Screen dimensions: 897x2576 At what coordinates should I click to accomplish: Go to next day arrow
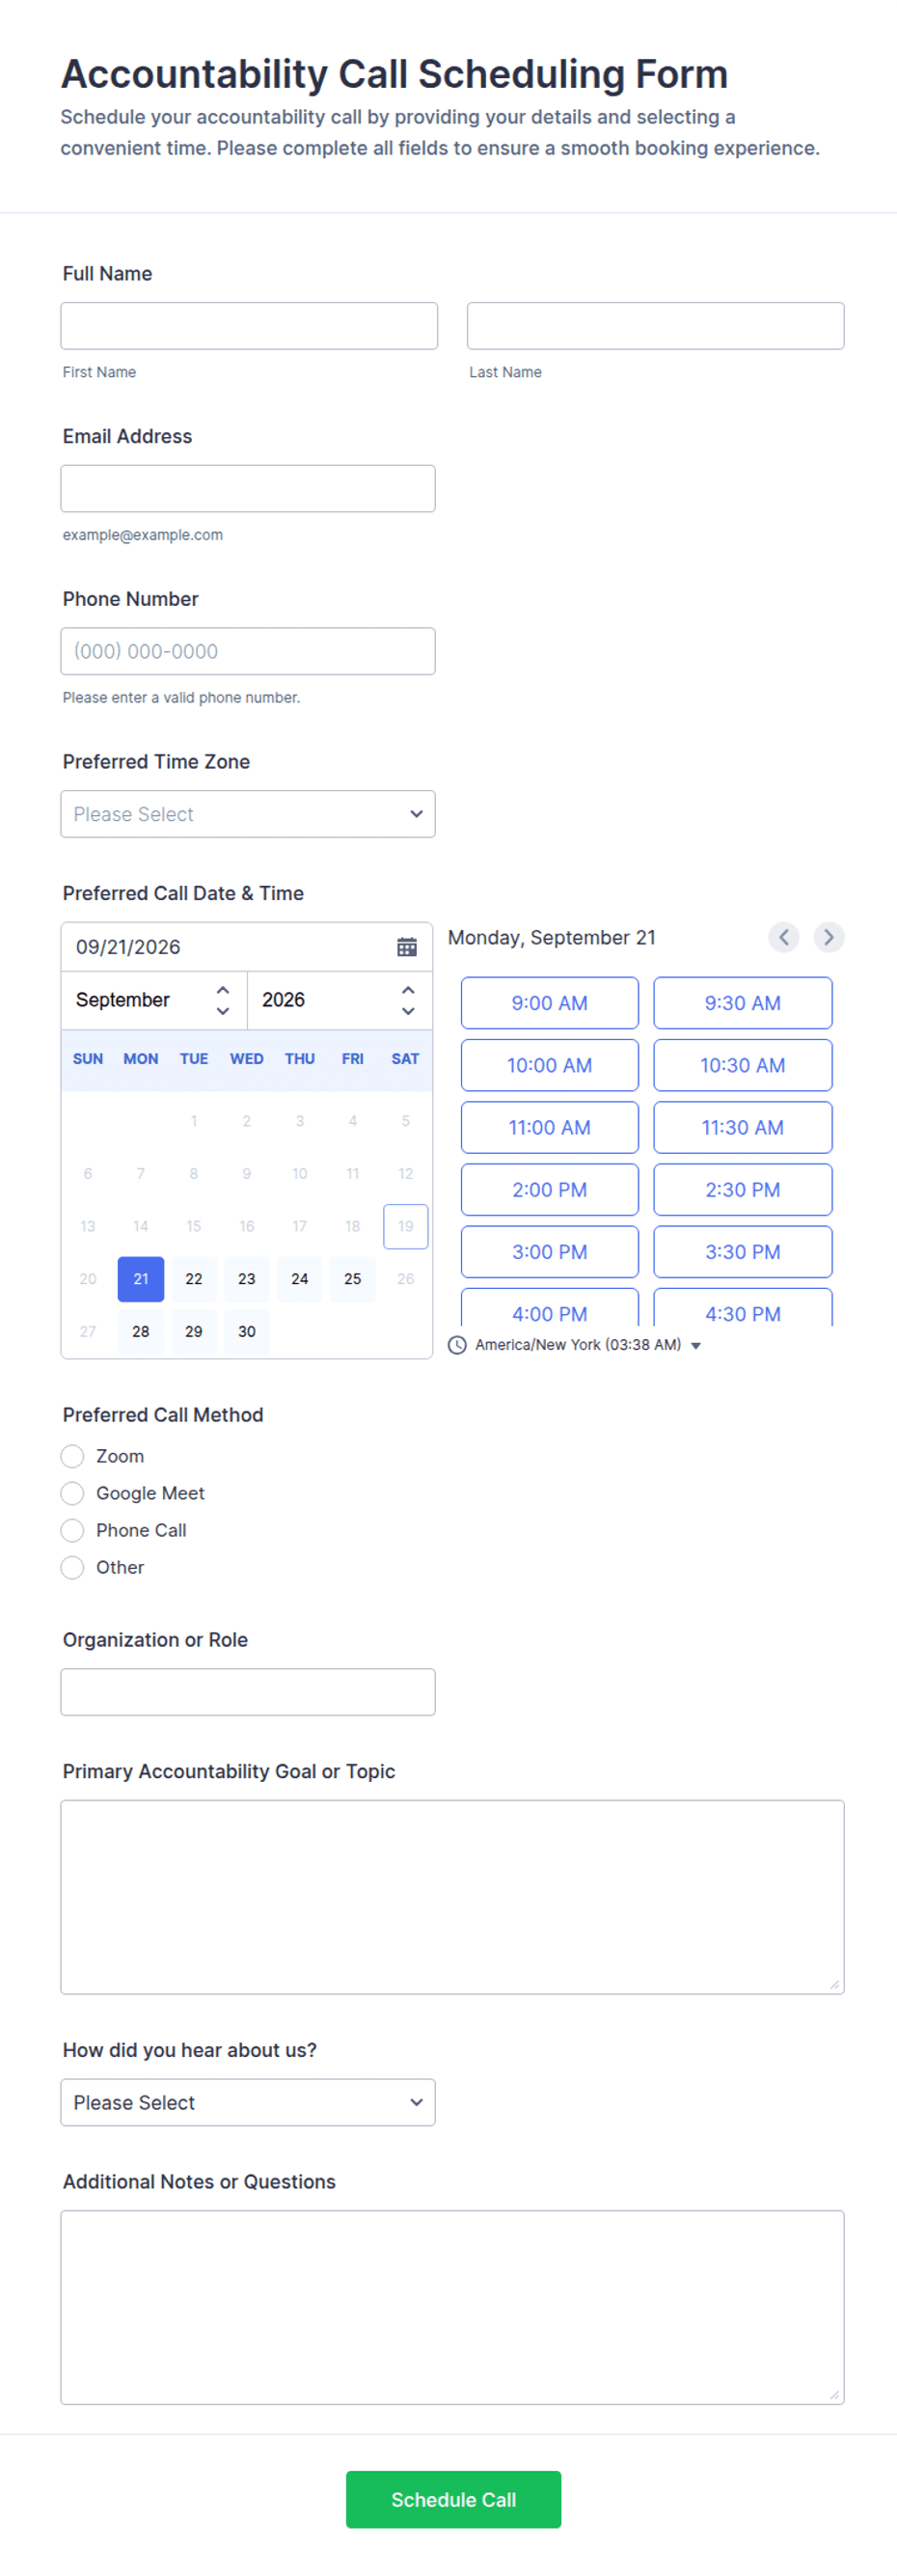click(x=828, y=937)
